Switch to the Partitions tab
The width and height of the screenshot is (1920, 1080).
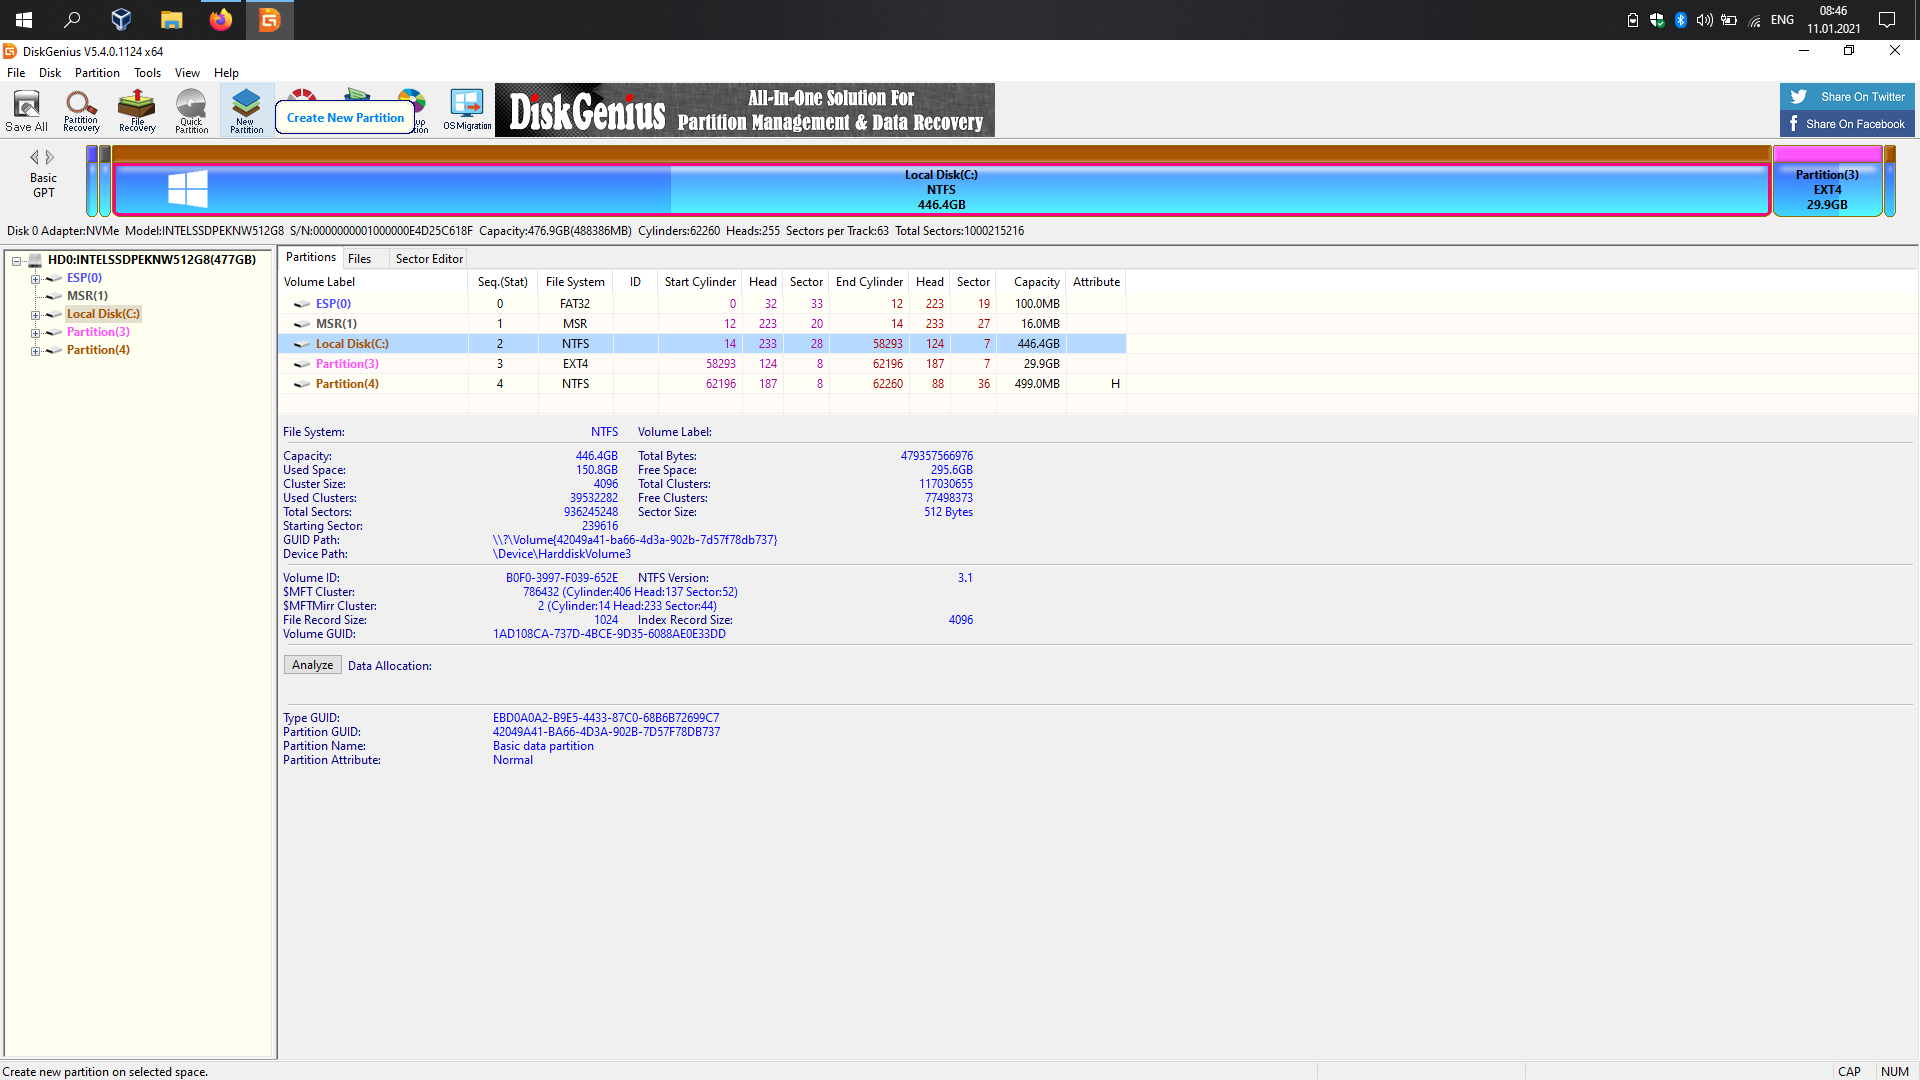coord(311,257)
